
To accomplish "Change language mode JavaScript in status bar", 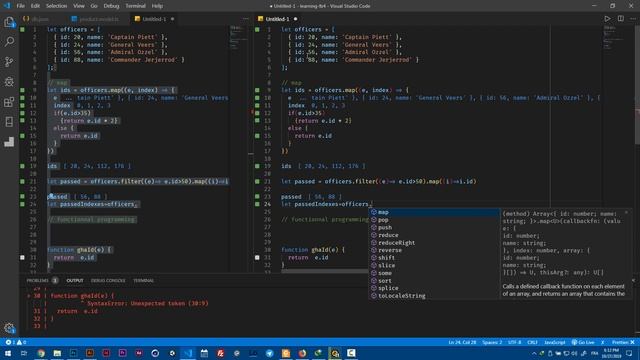I will point(554,342).
